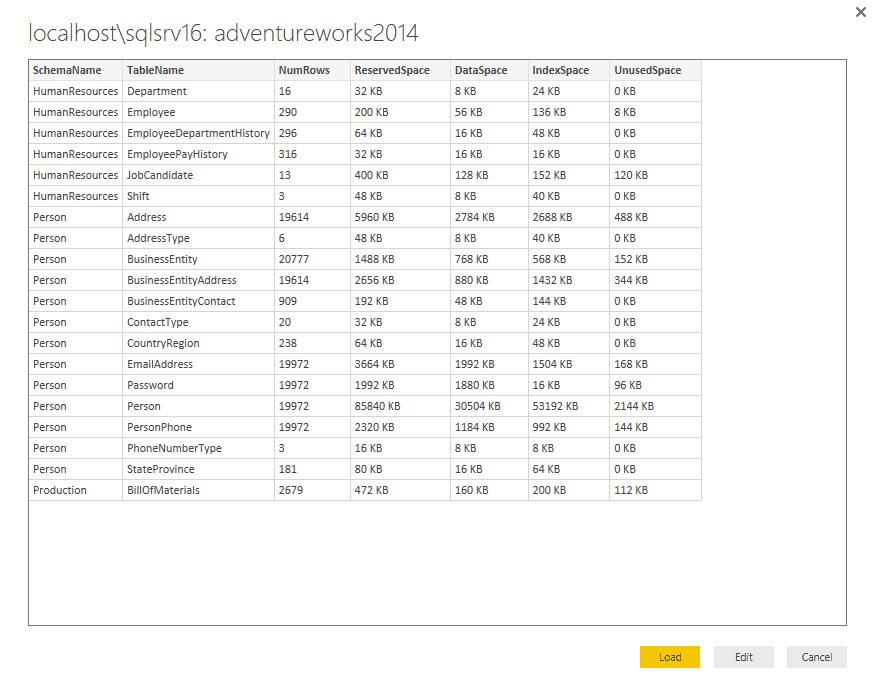Select the DataSpace column header
Viewport: 877px width, 693px height.
tap(489, 70)
